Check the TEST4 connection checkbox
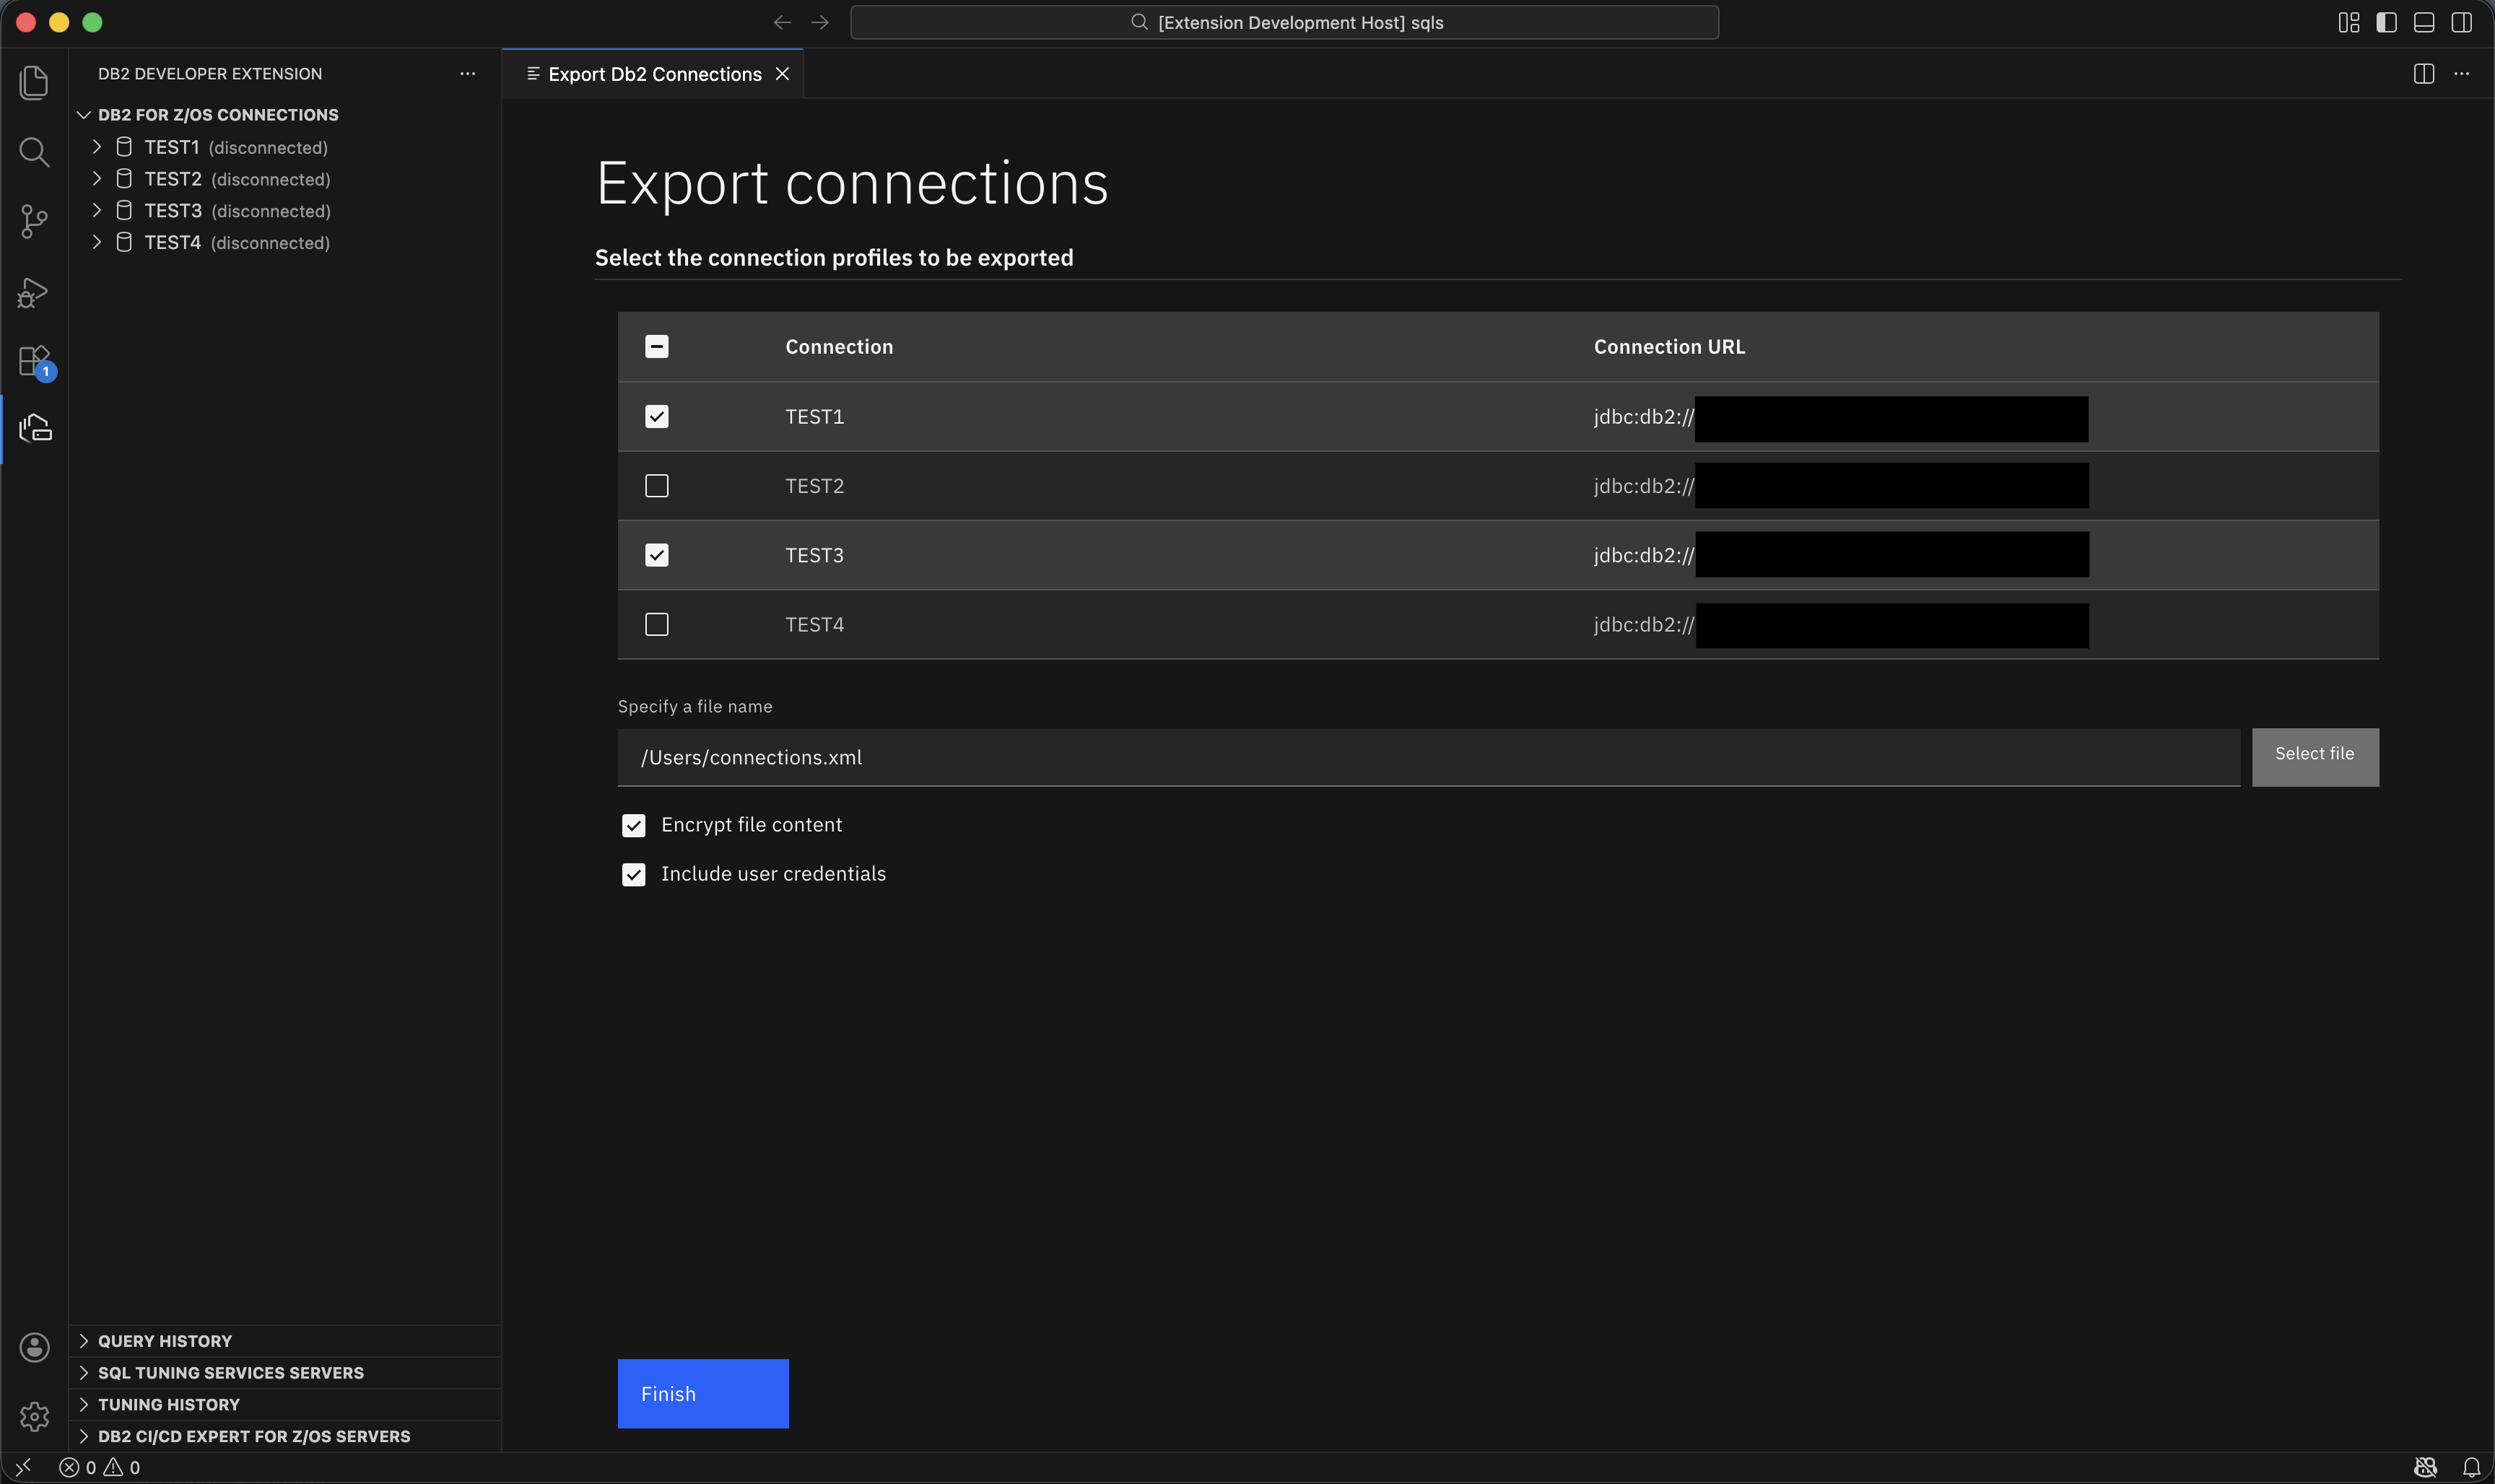This screenshot has height=1484, width=2495. pos(657,625)
